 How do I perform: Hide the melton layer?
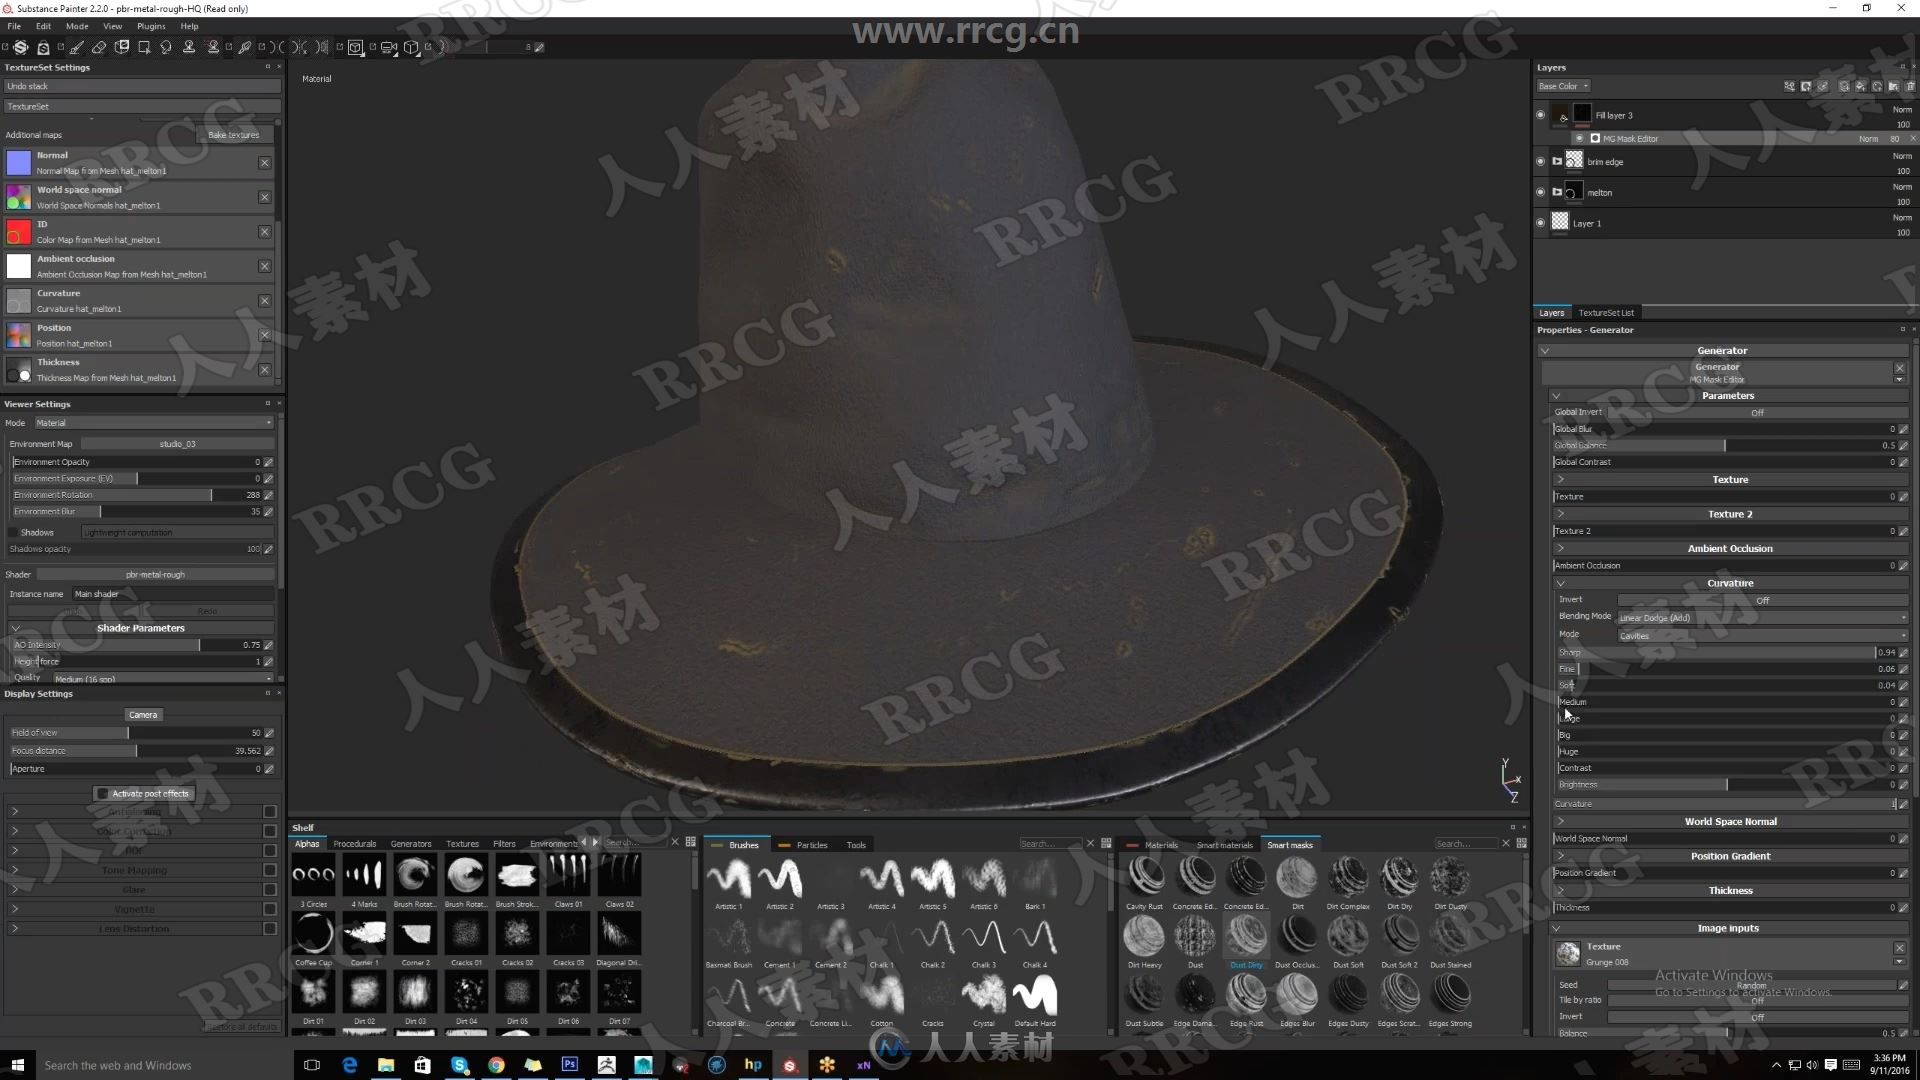coord(1540,192)
